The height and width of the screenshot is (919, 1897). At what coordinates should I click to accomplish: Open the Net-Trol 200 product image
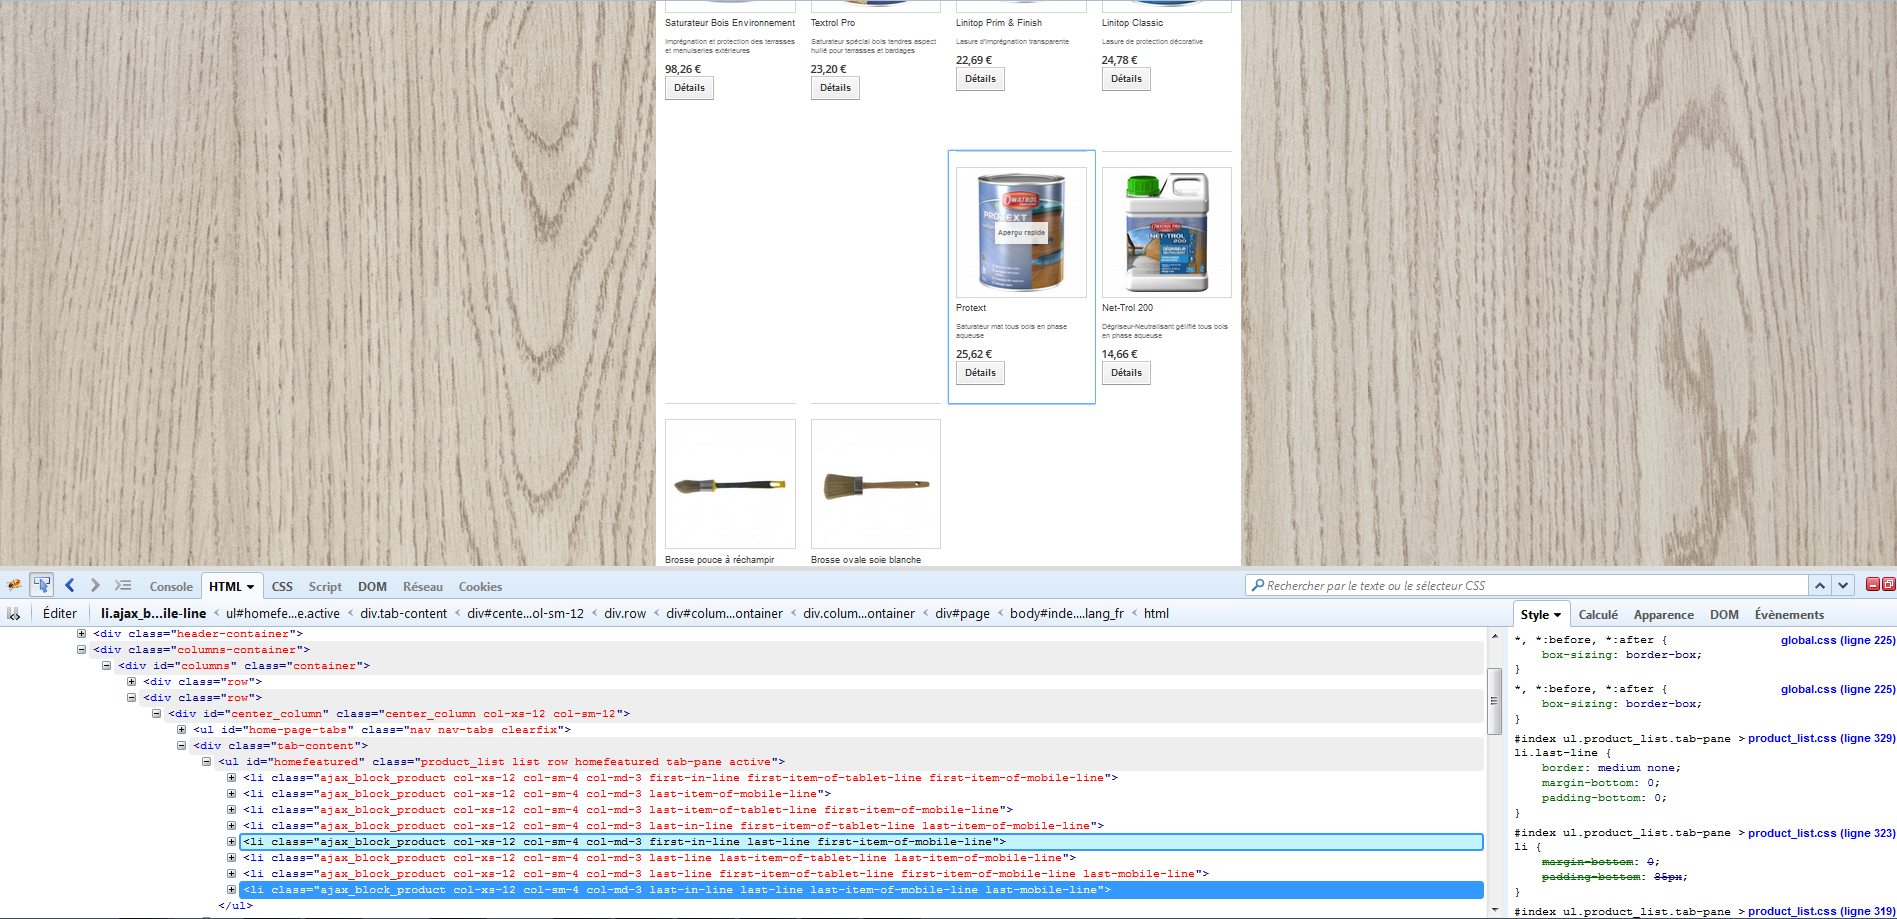point(1166,232)
